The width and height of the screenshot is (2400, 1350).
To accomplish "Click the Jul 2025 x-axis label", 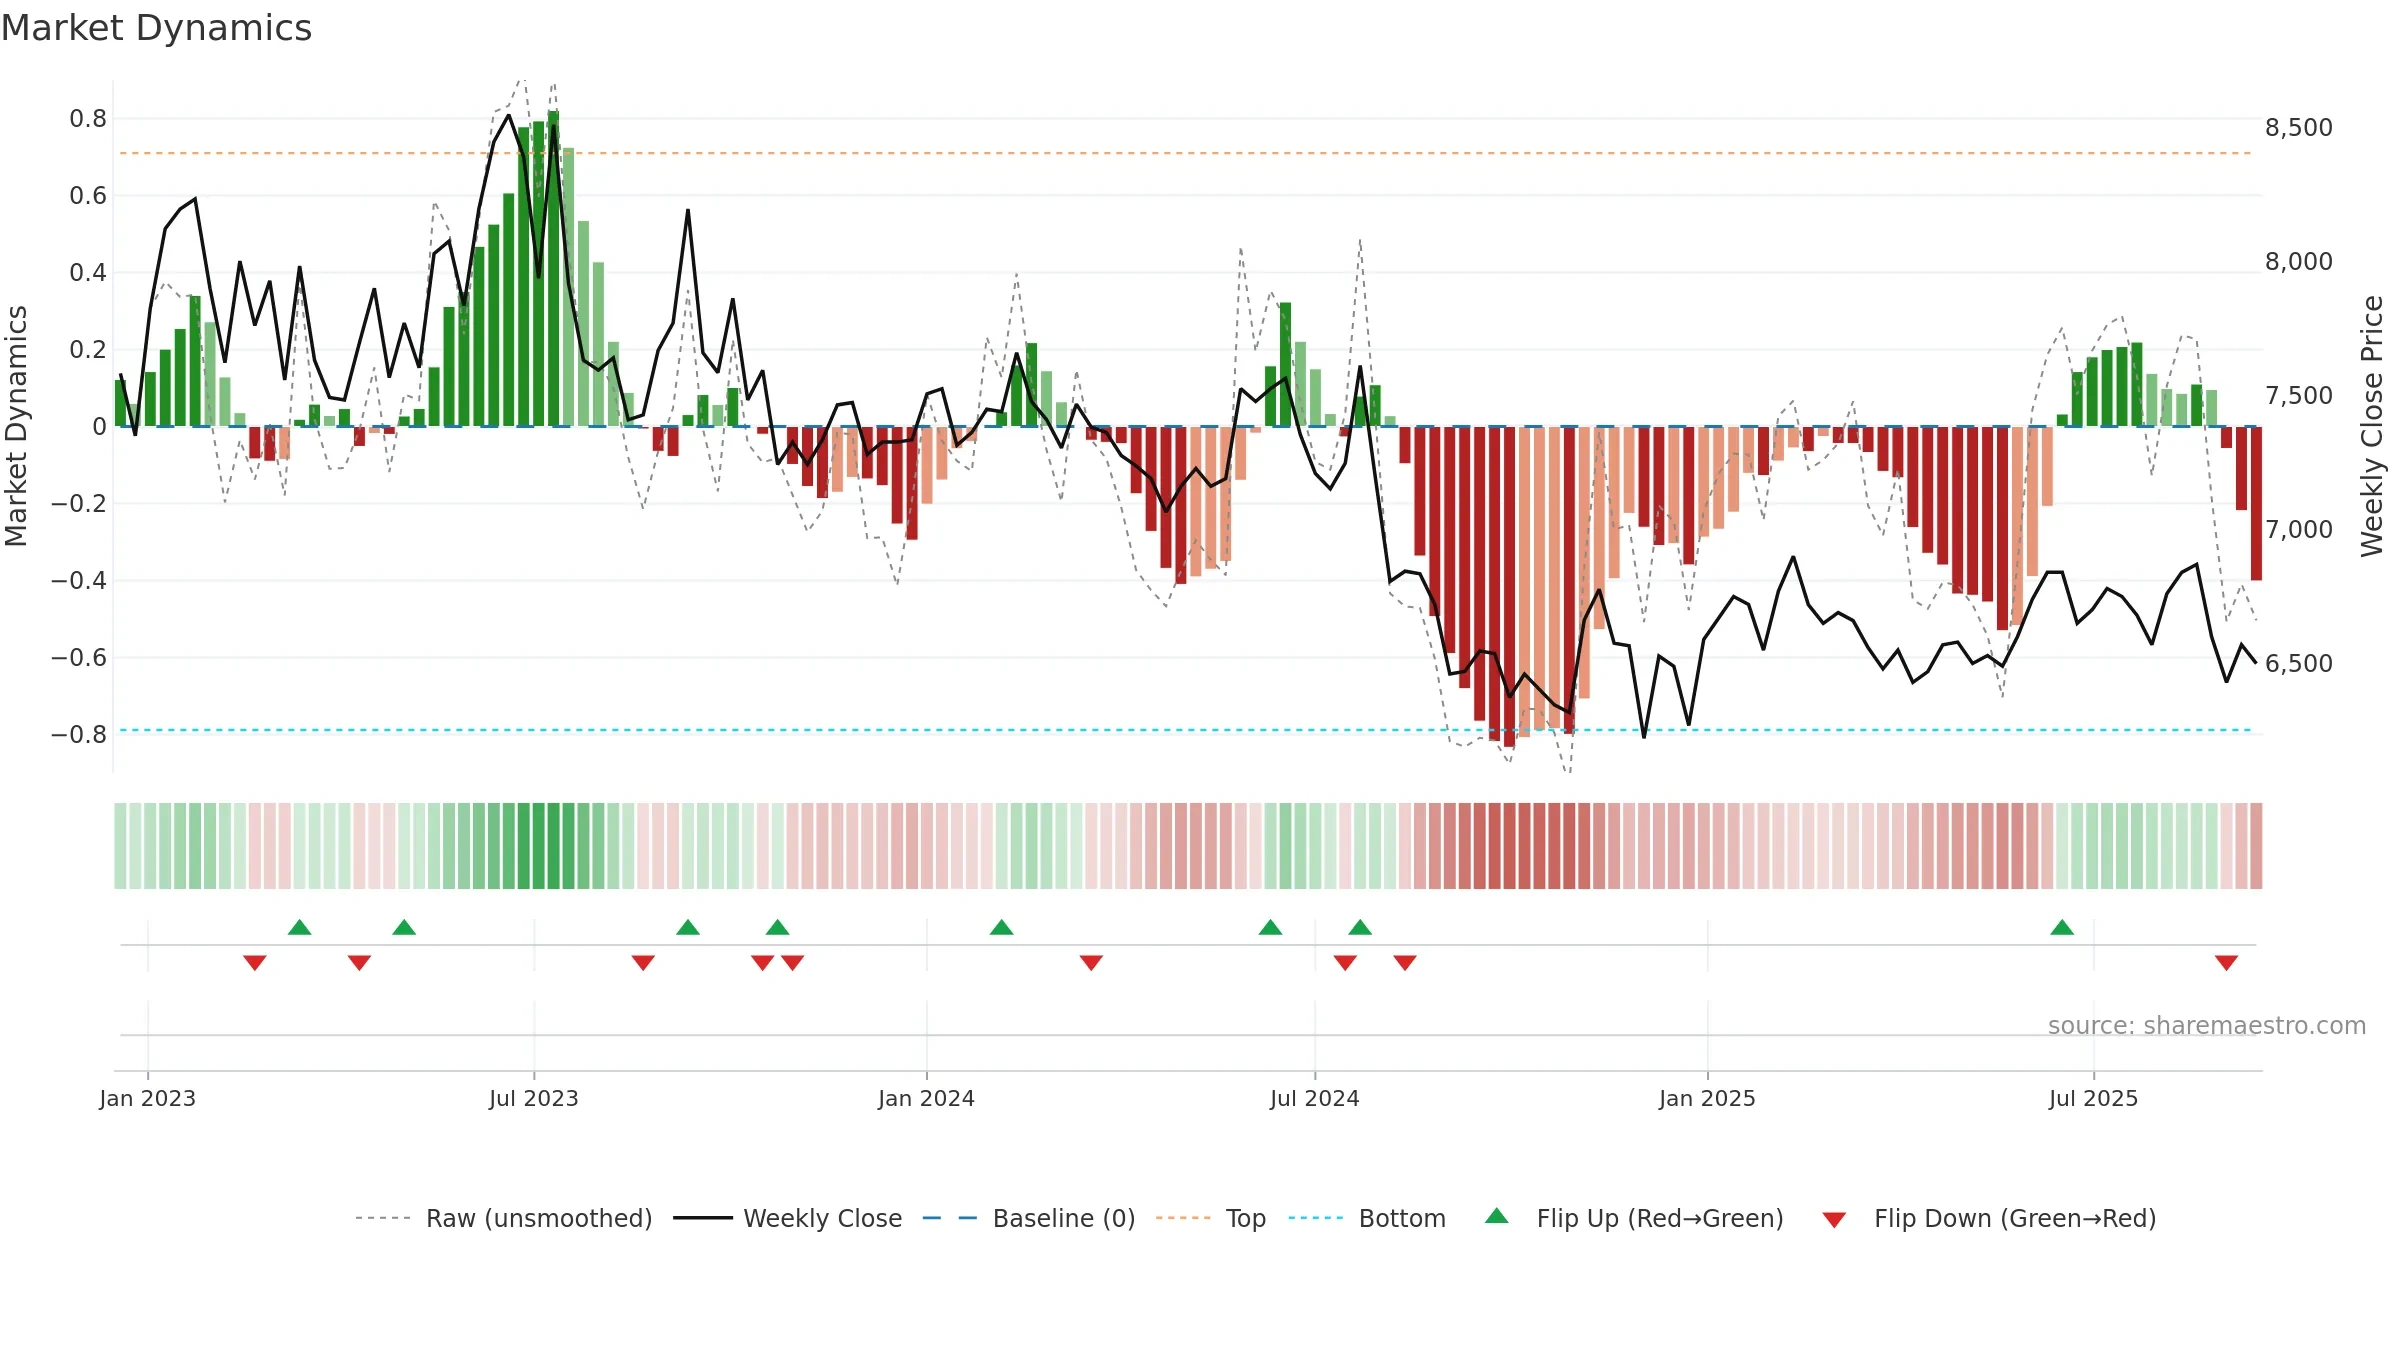I will 2094,1098.
